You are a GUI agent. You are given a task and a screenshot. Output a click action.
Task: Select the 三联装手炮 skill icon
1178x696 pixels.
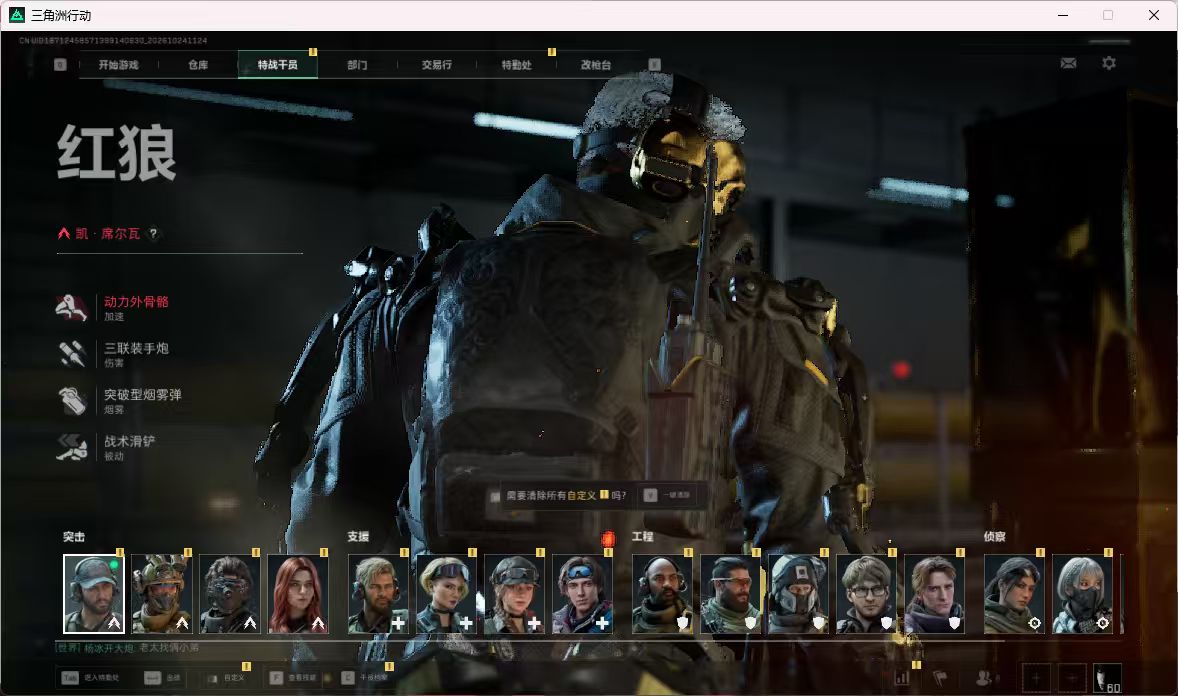point(72,354)
